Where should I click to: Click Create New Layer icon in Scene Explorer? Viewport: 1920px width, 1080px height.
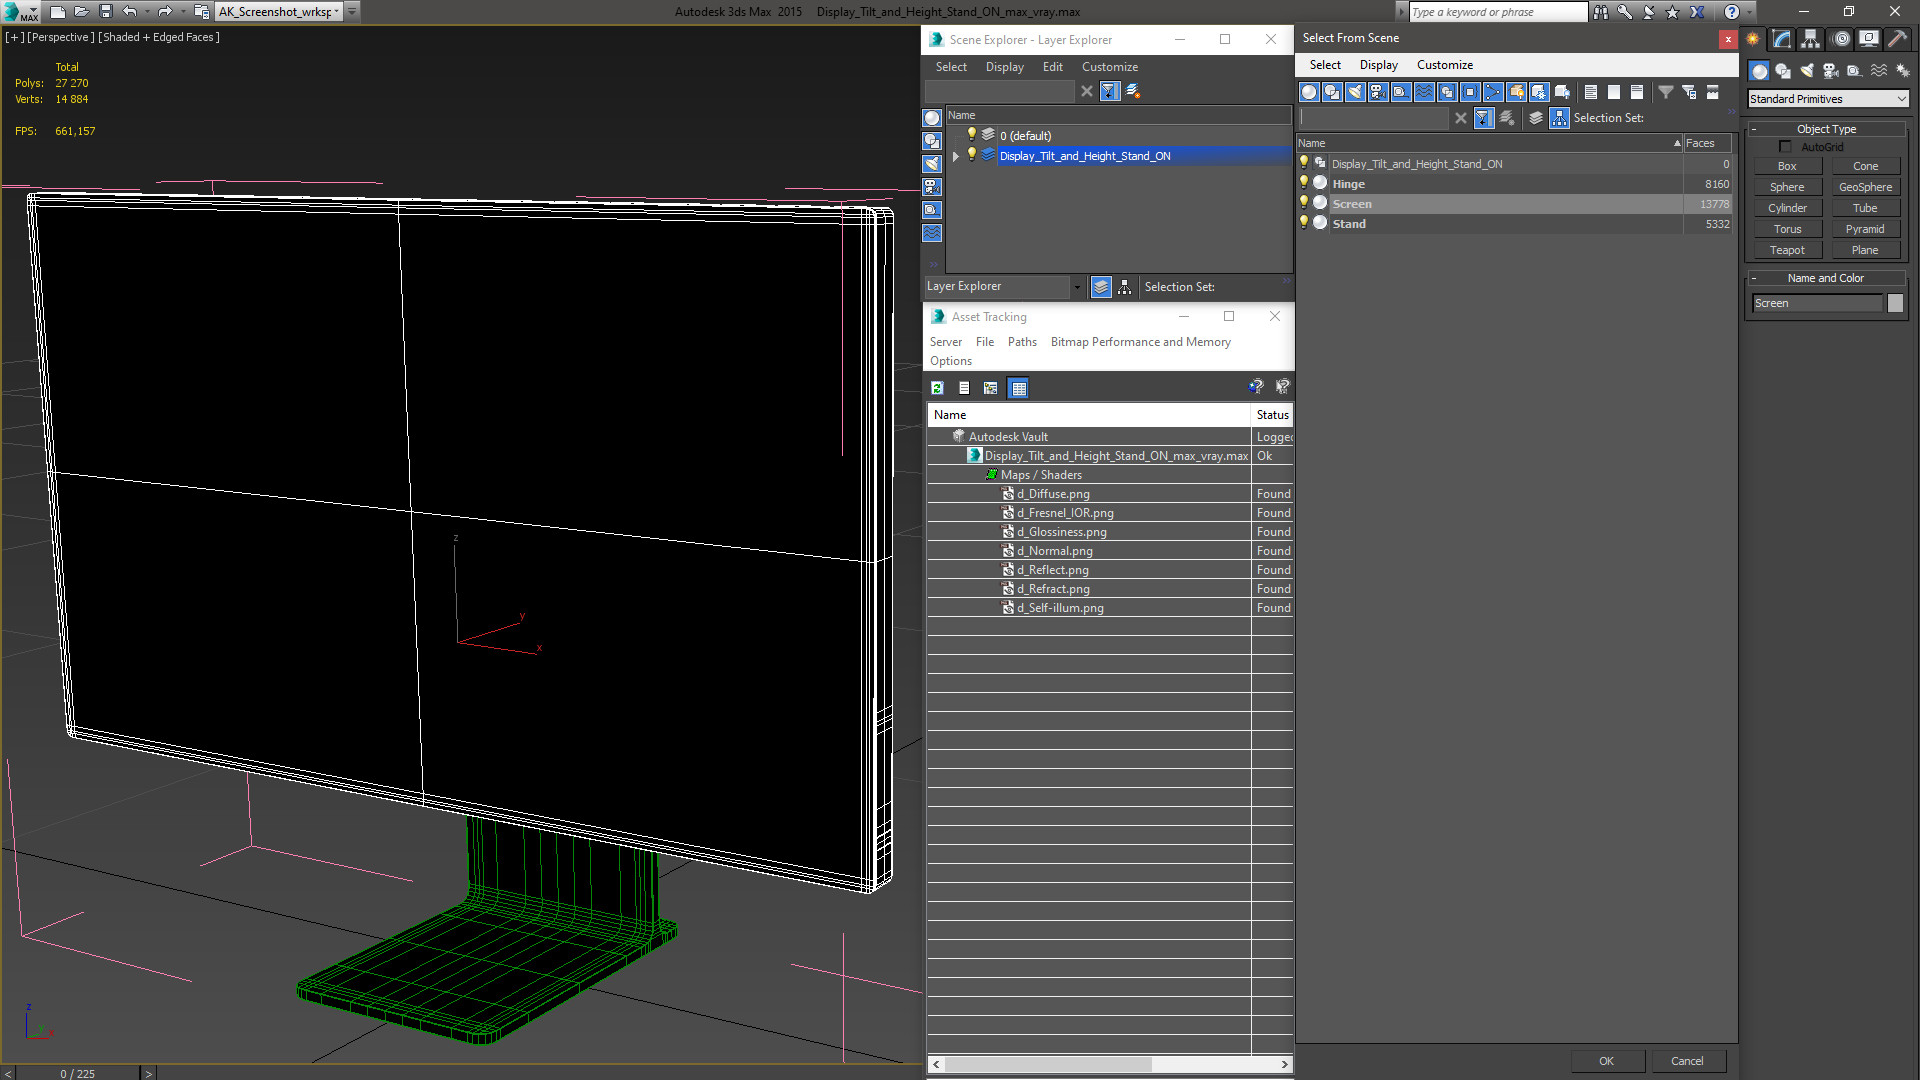1133,91
